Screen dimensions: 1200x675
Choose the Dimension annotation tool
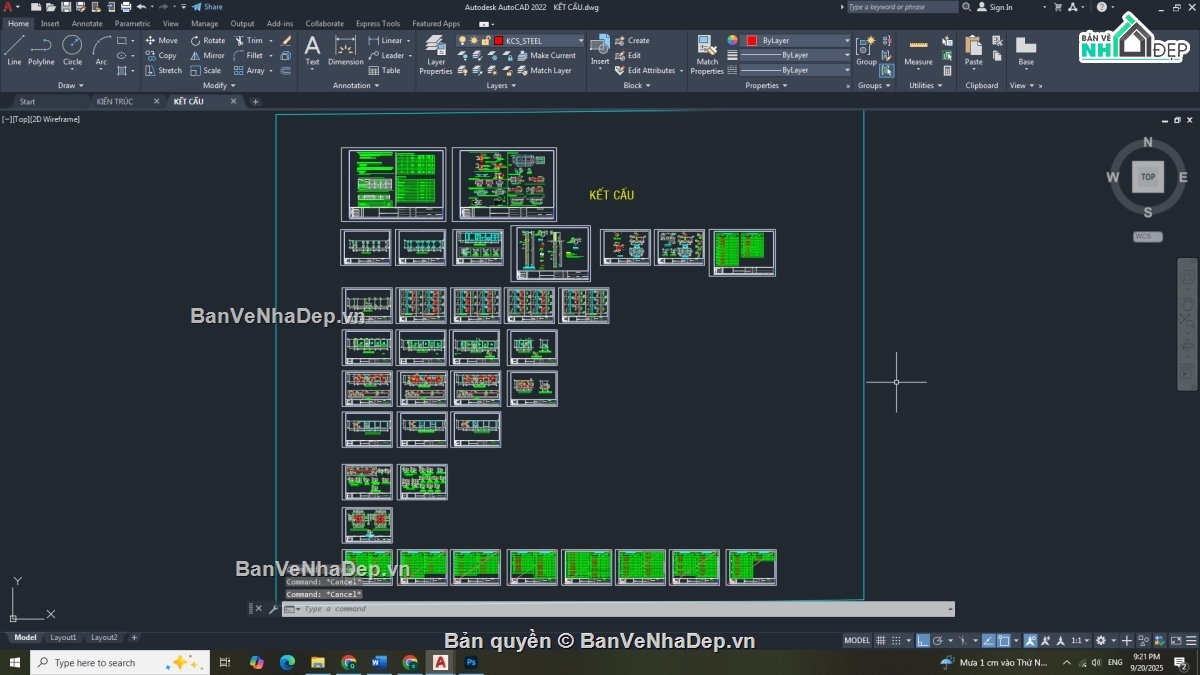click(x=346, y=51)
